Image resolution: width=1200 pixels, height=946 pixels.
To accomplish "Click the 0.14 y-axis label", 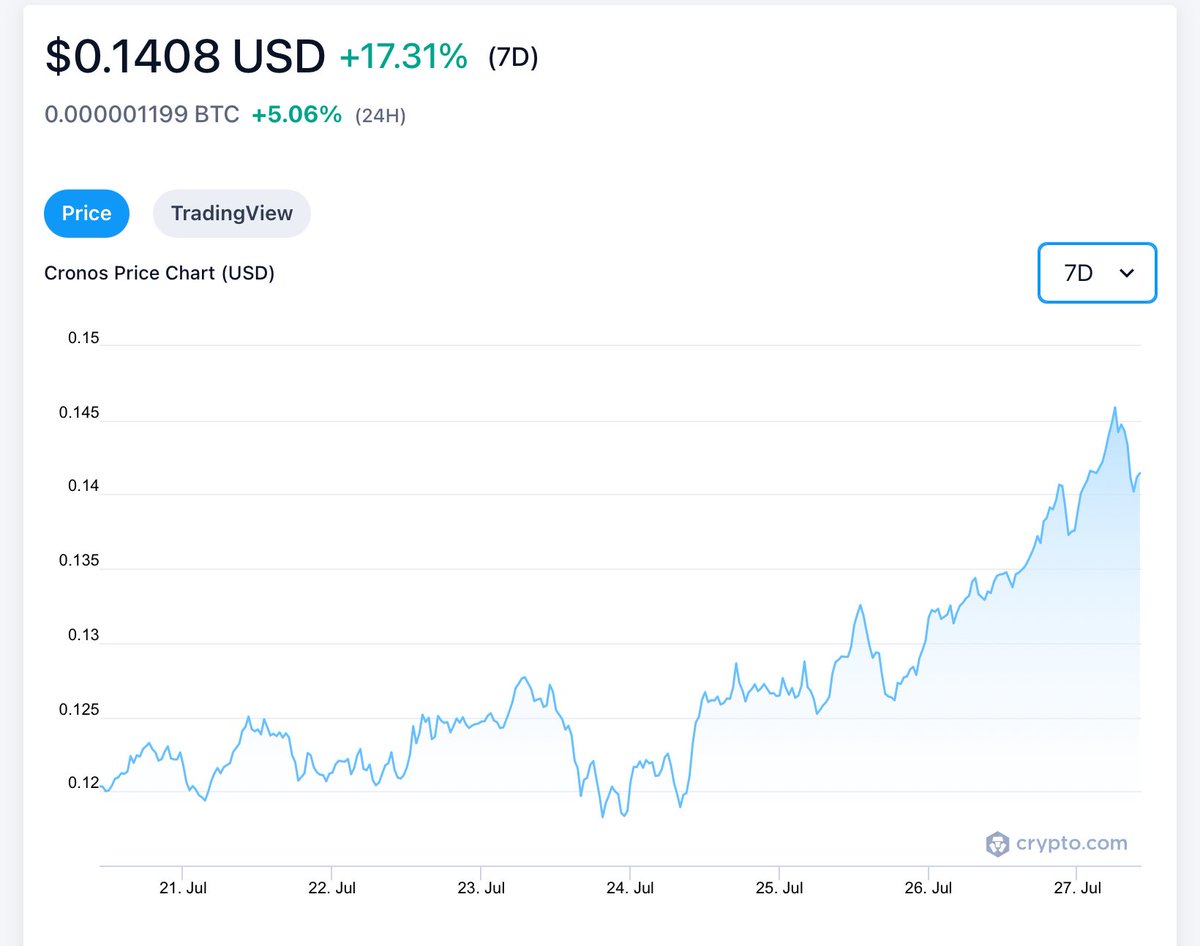I will pos(83,486).
